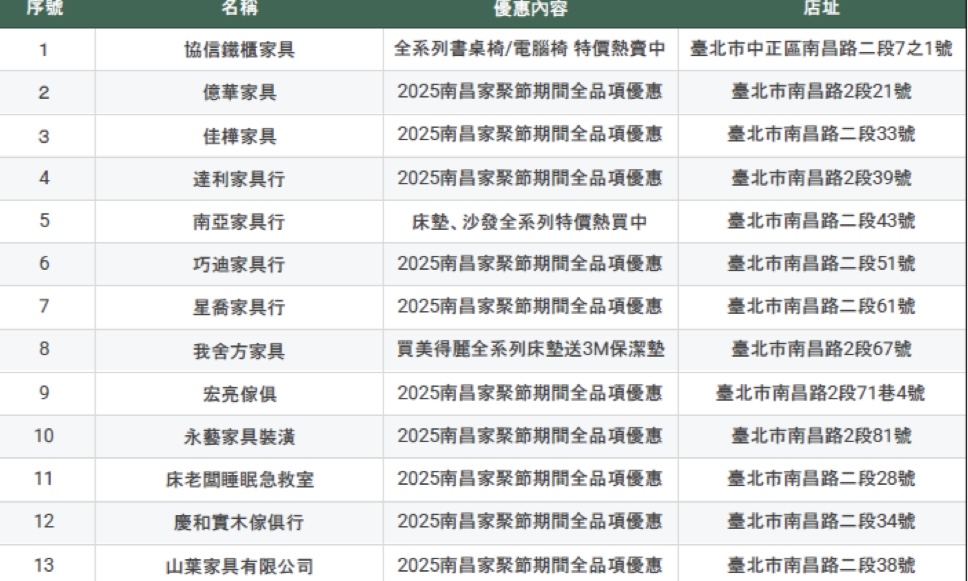The width and height of the screenshot is (968, 581).
Task: Click the 億華家具 store name cell
Action: [239, 94]
